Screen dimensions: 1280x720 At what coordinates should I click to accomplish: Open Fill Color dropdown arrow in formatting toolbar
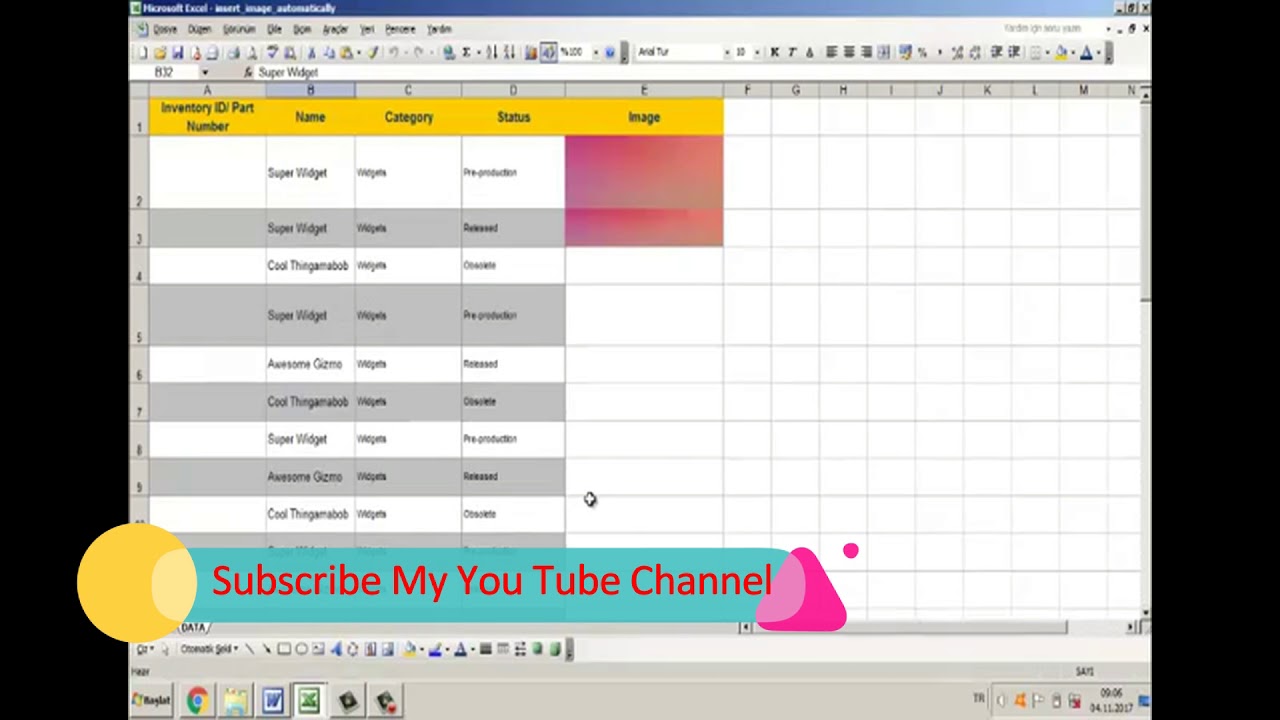1072,52
